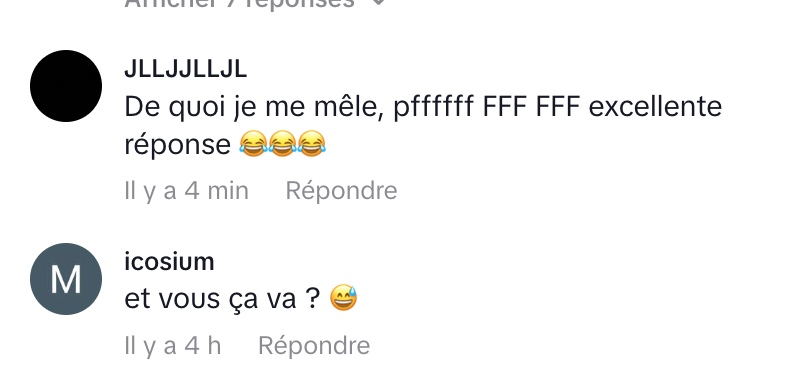Click the "pffffff FFF FFF" text
The height and width of the screenshot is (370, 786).
pyautogui.click(x=487, y=107)
